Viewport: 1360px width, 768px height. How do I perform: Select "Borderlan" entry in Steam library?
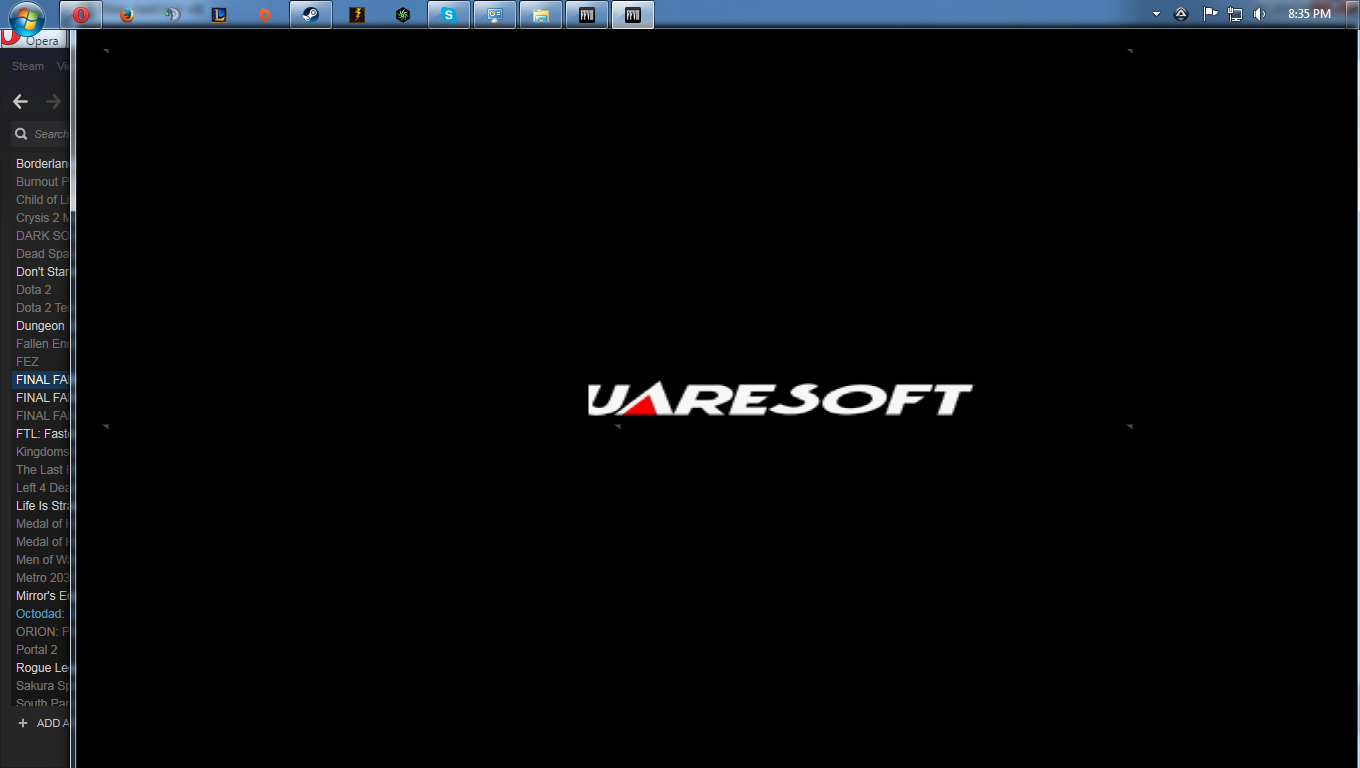42,164
